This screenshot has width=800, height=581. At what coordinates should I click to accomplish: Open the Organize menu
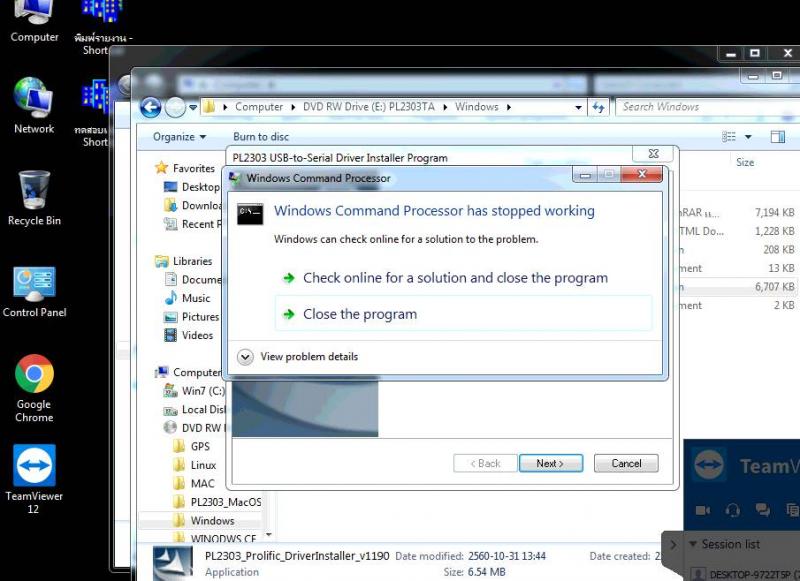[179, 137]
